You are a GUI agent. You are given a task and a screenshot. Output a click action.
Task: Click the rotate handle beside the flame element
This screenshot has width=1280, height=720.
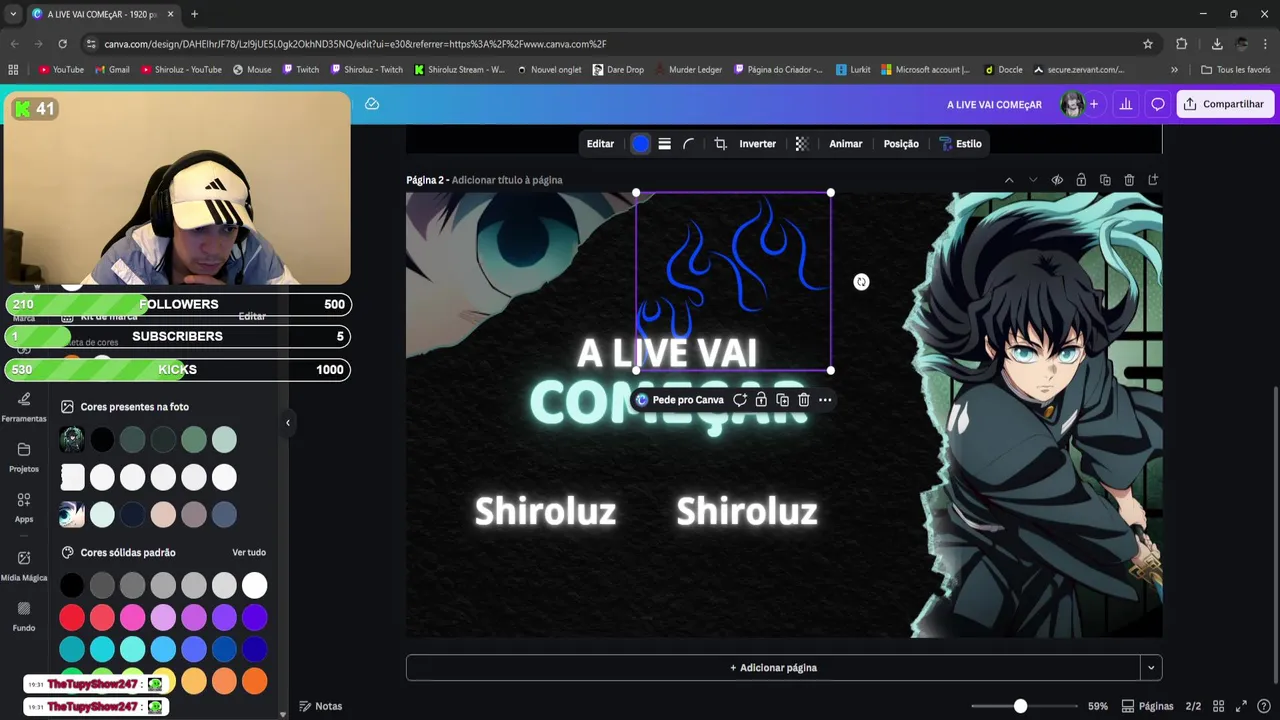(x=861, y=282)
